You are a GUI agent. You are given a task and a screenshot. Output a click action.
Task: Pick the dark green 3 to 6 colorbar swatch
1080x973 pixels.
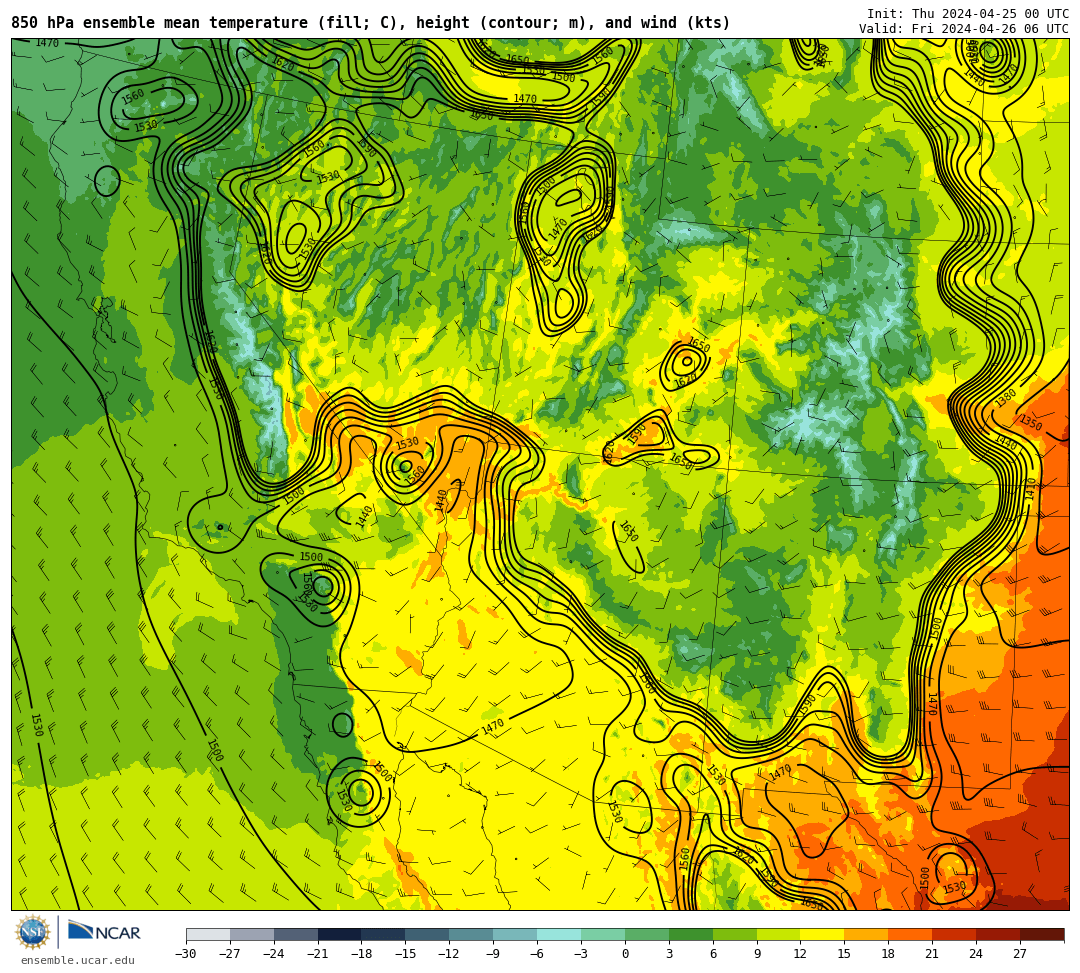(x=691, y=934)
